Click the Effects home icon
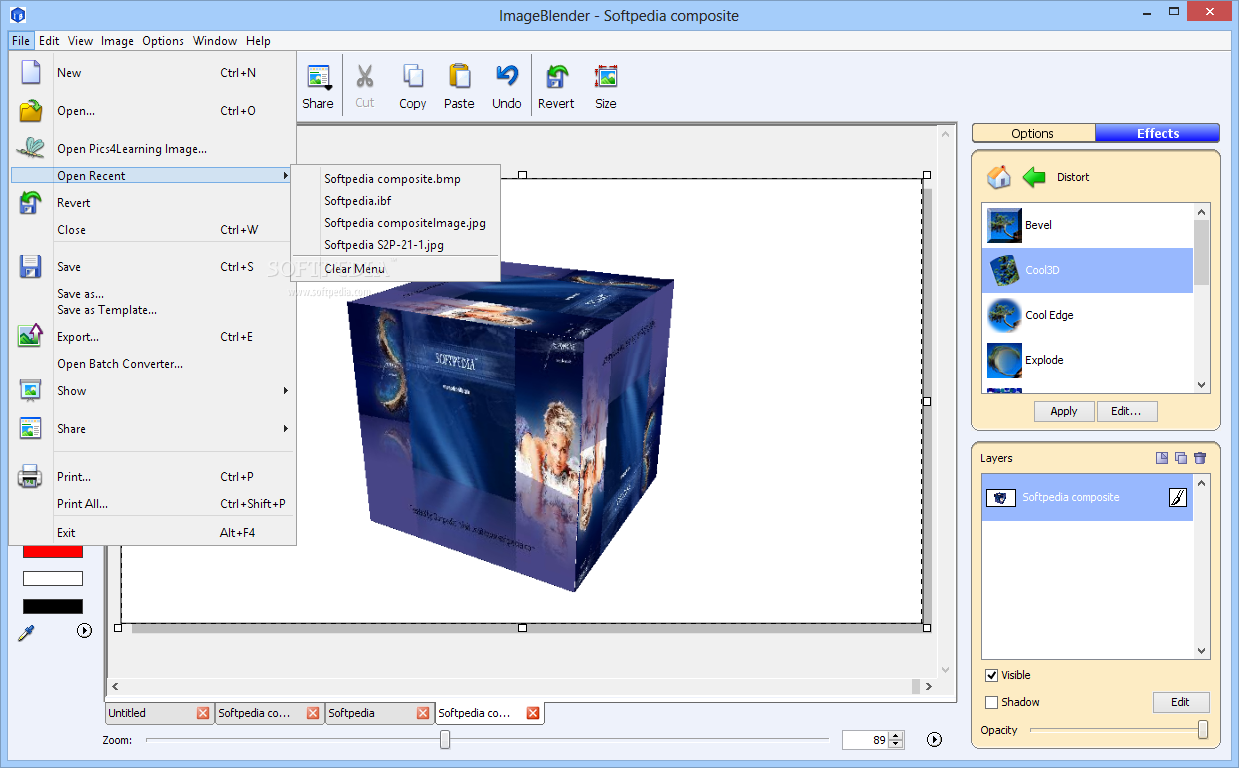Viewport: 1239px width, 768px height. click(998, 177)
